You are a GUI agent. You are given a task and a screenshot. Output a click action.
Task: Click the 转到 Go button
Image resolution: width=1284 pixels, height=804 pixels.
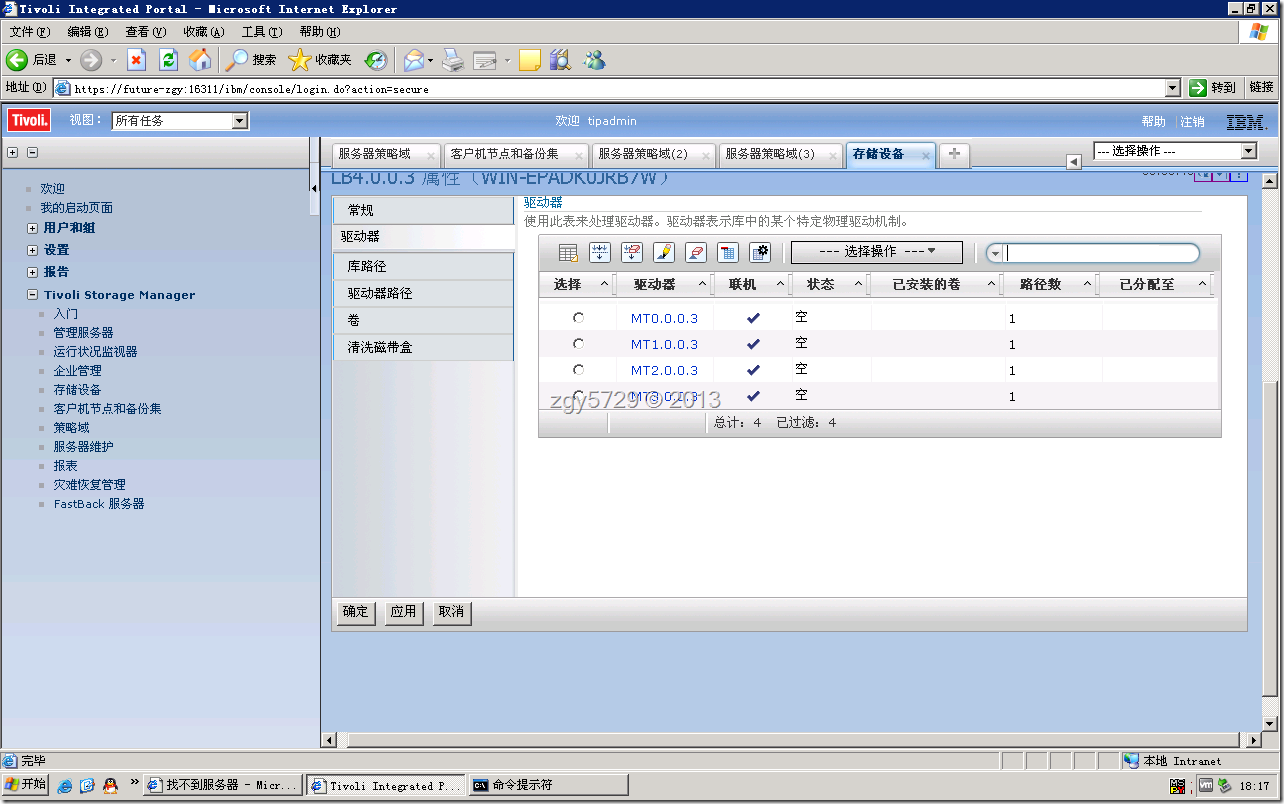pyautogui.click(x=1213, y=88)
